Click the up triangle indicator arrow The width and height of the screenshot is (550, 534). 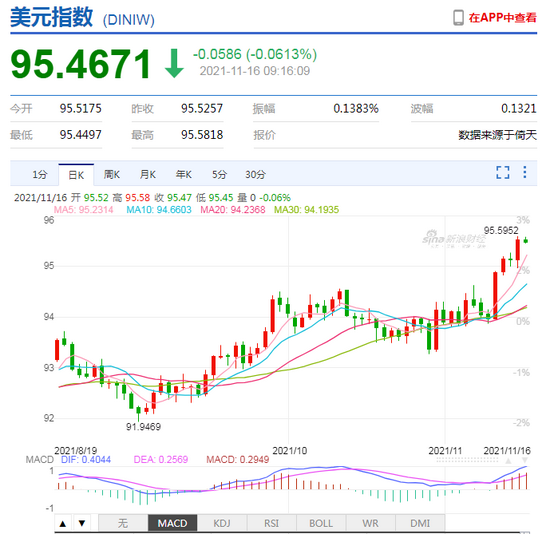pyautogui.click(x=63, y=524)
